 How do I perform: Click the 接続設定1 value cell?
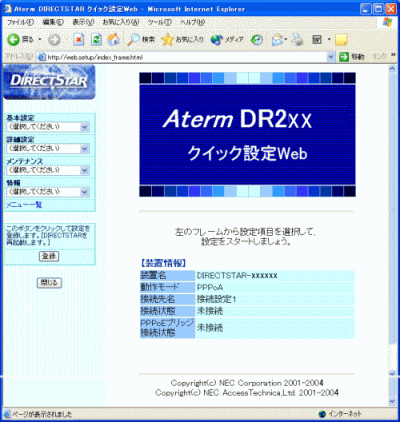[275, 299]
